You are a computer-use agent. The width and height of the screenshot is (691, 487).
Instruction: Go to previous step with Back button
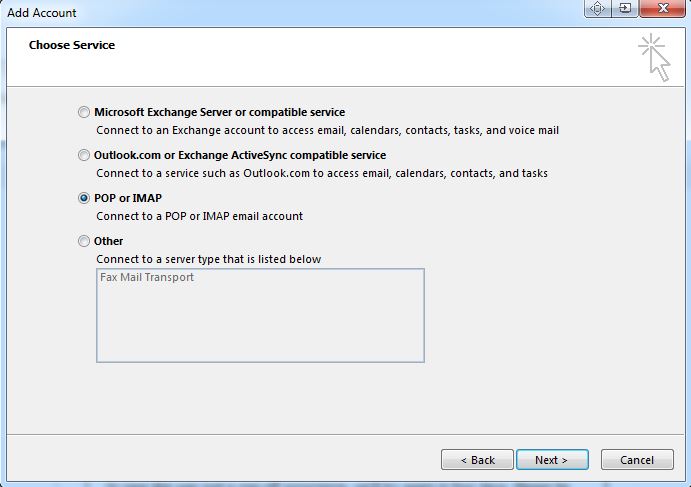(477, 460)
